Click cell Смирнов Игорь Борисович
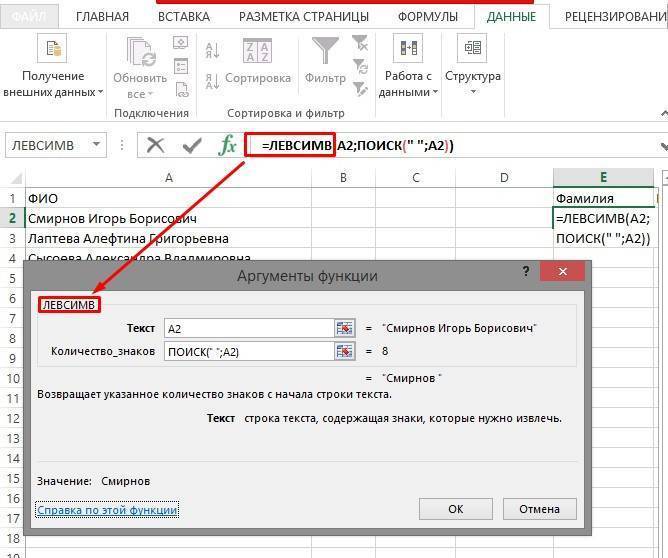 [169, 218]
